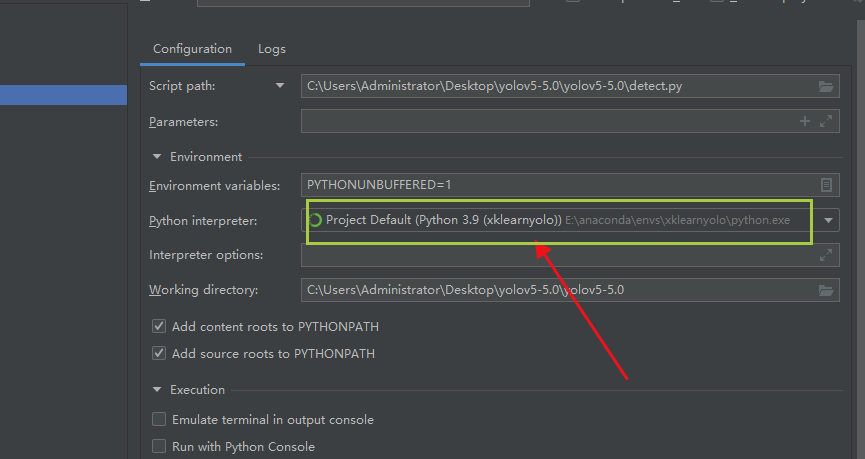Open the Script path type dropdown arrow
This screenshot has width=865, height=459.
click(x=281, y=86)
